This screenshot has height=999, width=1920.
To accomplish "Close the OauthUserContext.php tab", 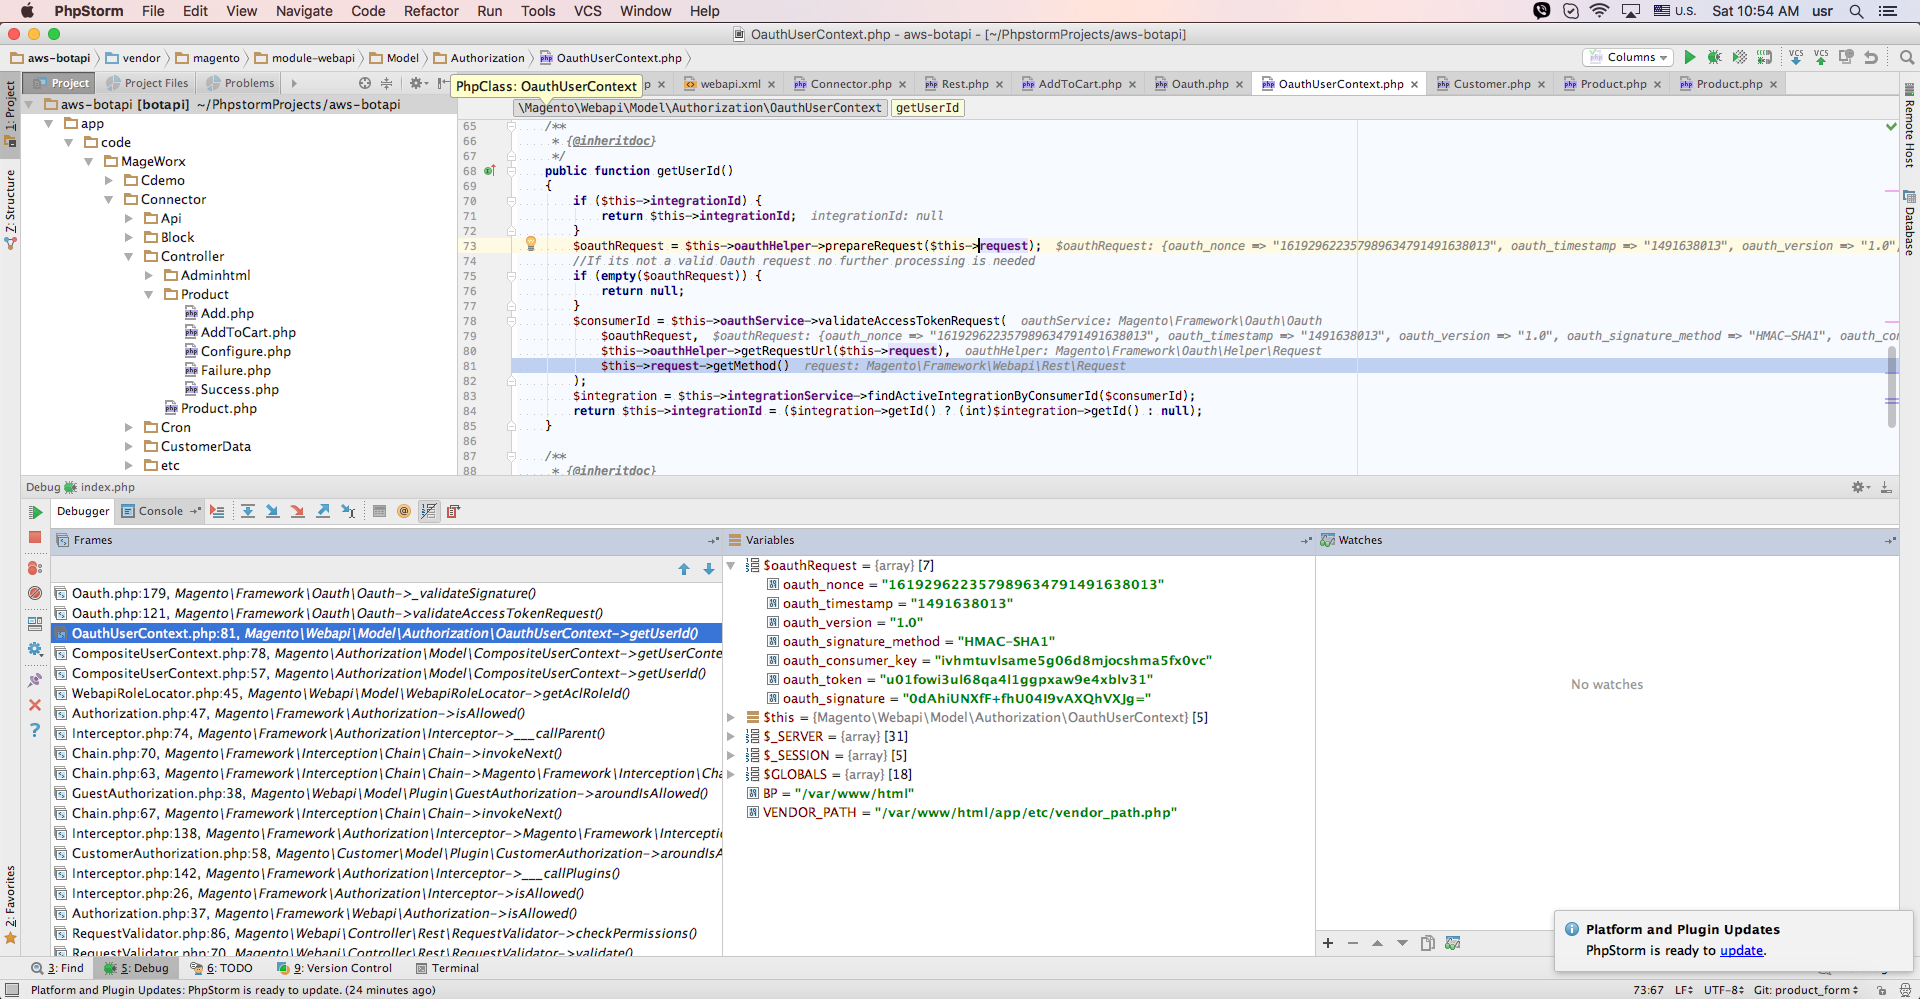I will tap(1414, 85).
